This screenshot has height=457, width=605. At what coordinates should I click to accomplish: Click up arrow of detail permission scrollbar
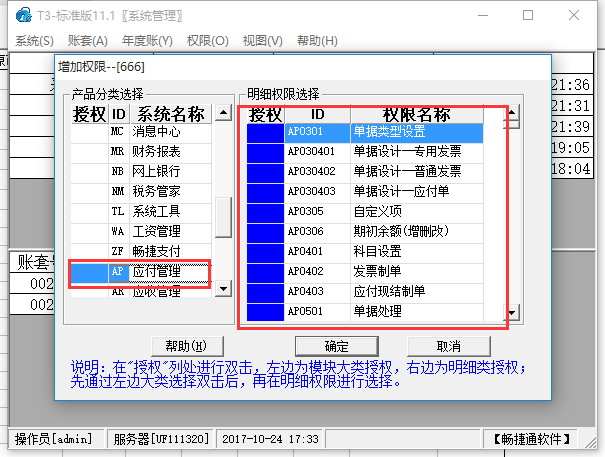(x=512, y=113)
